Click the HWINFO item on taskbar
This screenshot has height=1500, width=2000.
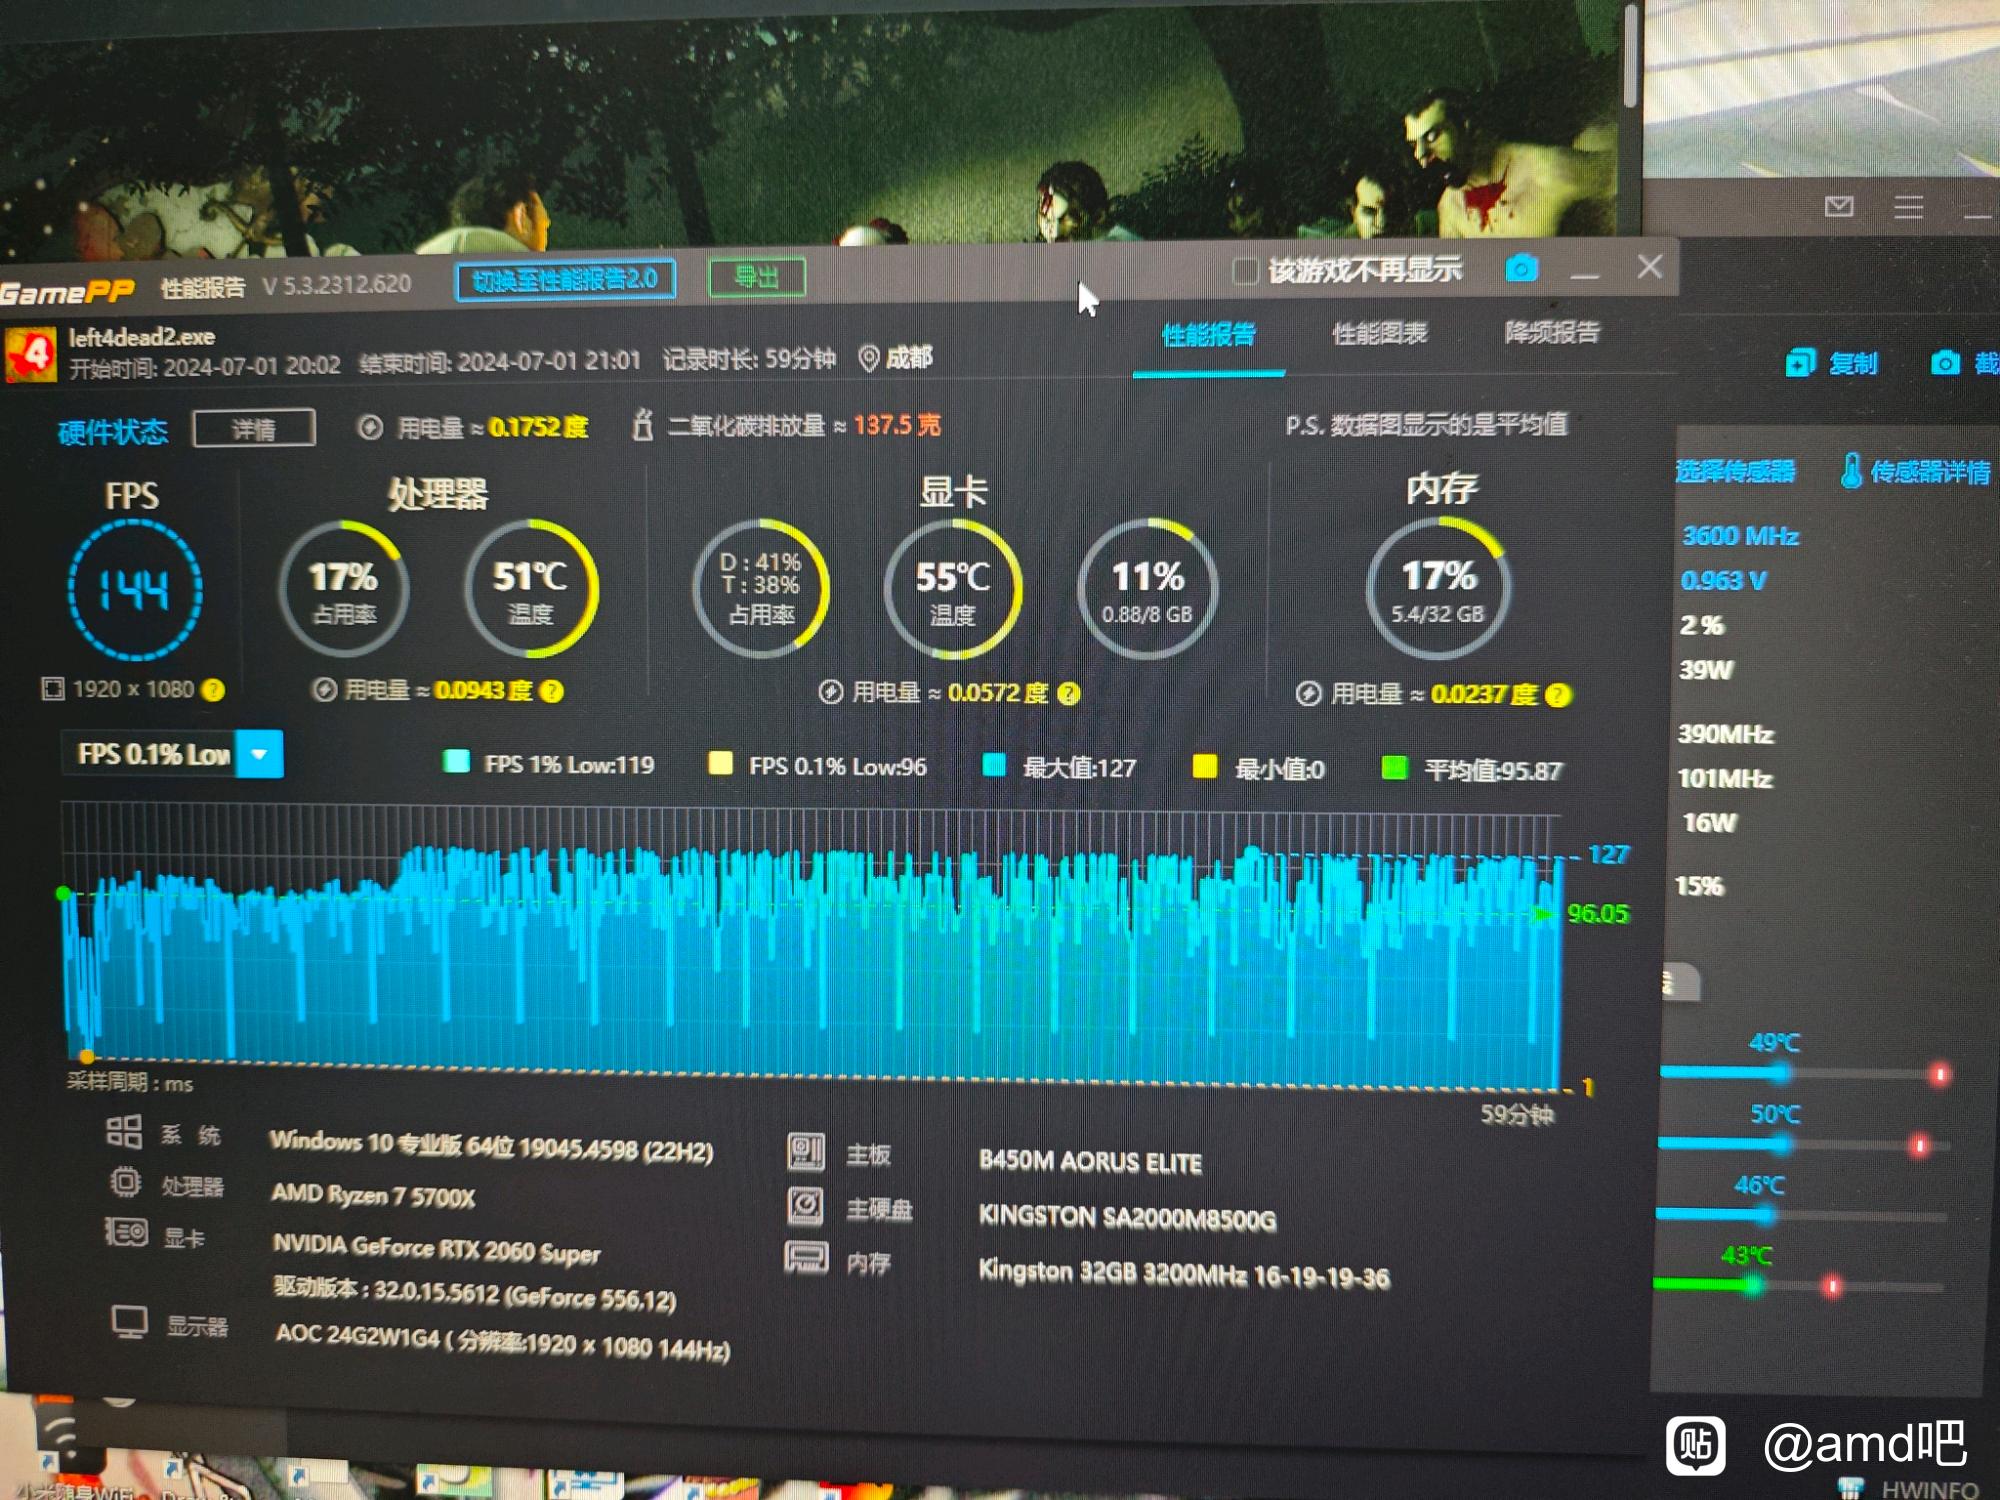click(1910, 1488)
